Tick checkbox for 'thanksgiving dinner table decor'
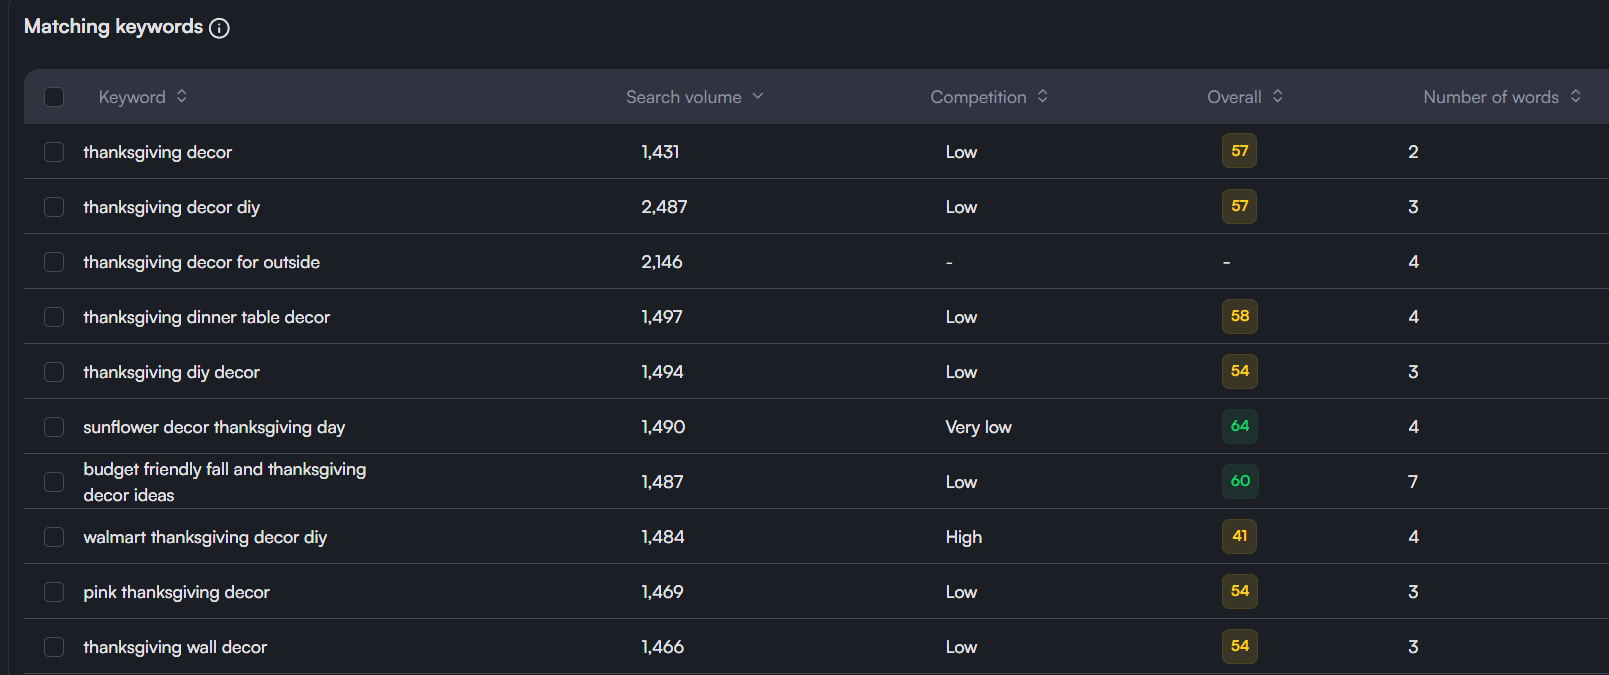 [x=54, y=317]
